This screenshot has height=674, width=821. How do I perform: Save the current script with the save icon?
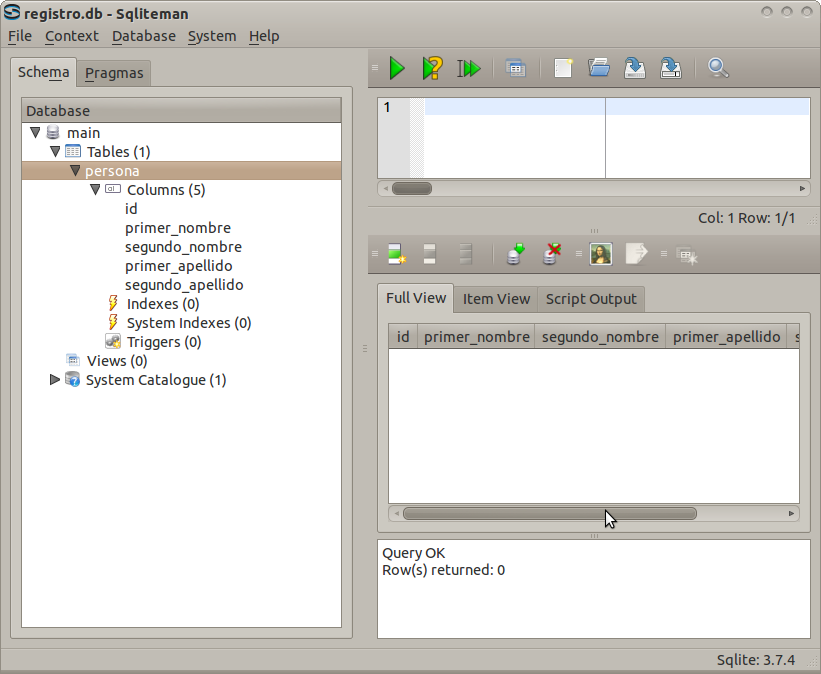pos(635,68)
